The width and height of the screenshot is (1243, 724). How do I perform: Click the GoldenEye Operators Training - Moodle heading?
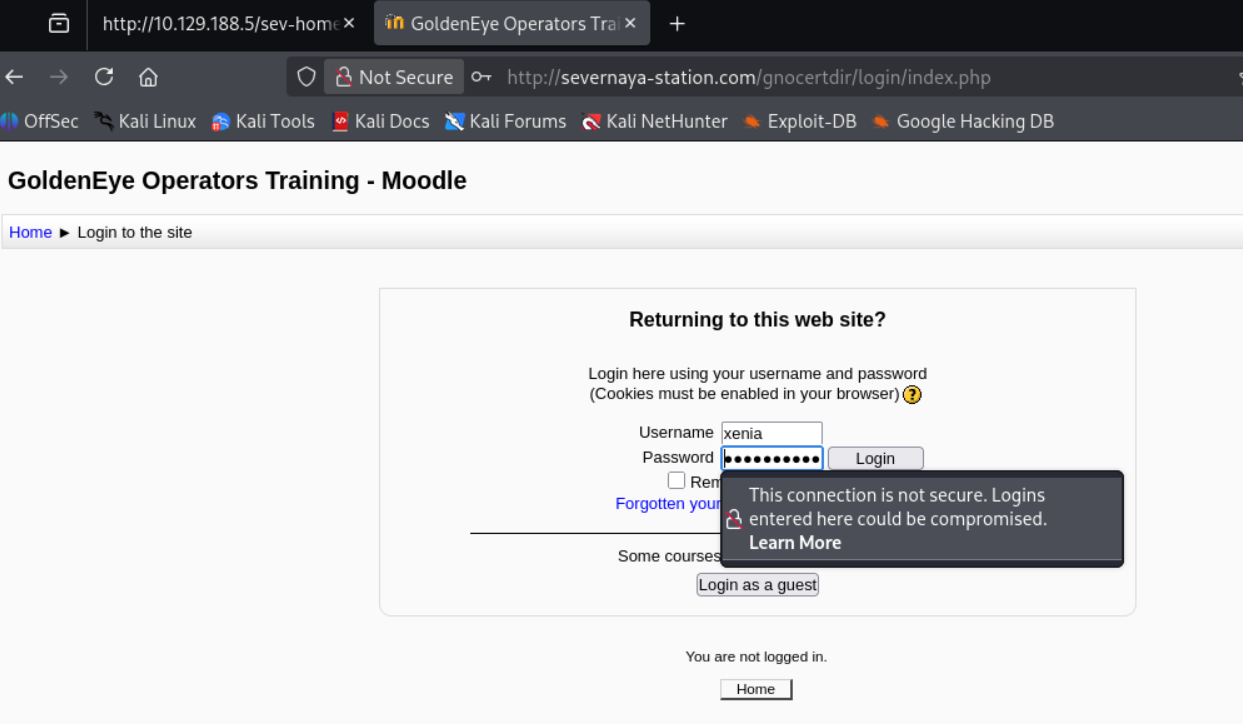pyautogui.click(x=237, y=181)
